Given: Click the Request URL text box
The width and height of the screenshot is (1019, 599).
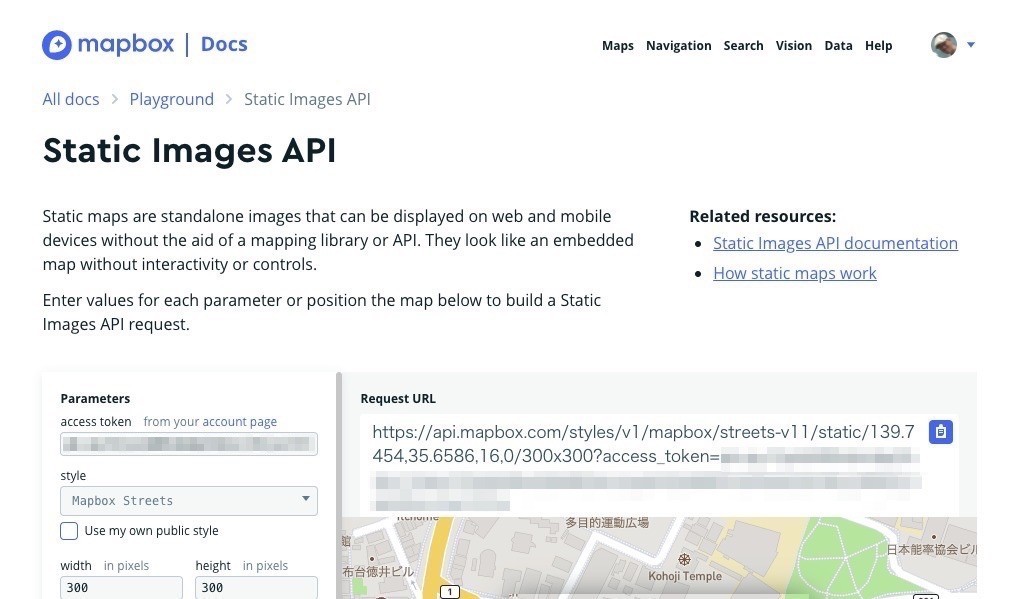Looking at the screenshot, I should (659, 465).
